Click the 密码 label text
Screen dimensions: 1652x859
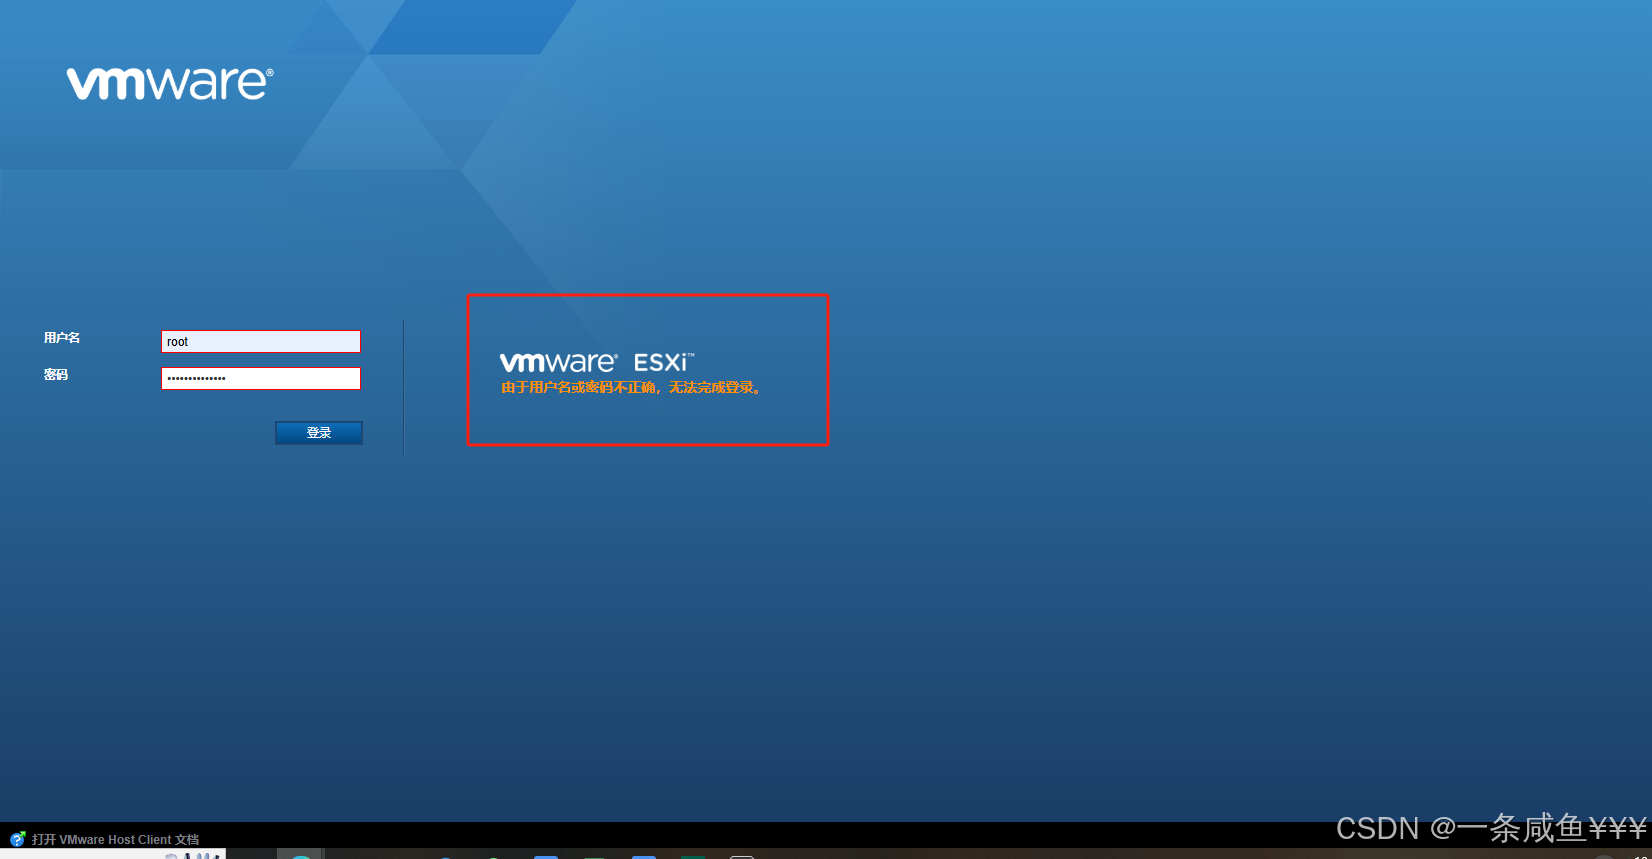click(56, 375)
